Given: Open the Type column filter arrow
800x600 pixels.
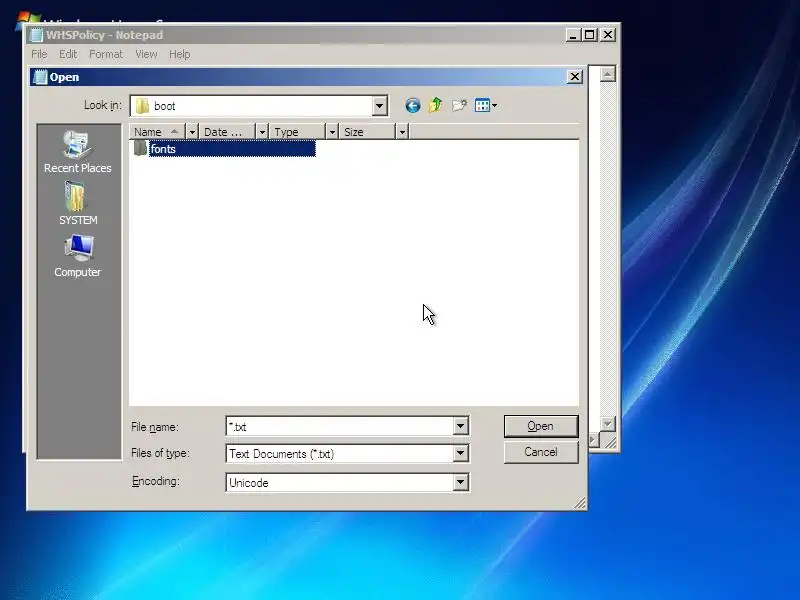Looking at the screenshot, I should click(332, 132).
